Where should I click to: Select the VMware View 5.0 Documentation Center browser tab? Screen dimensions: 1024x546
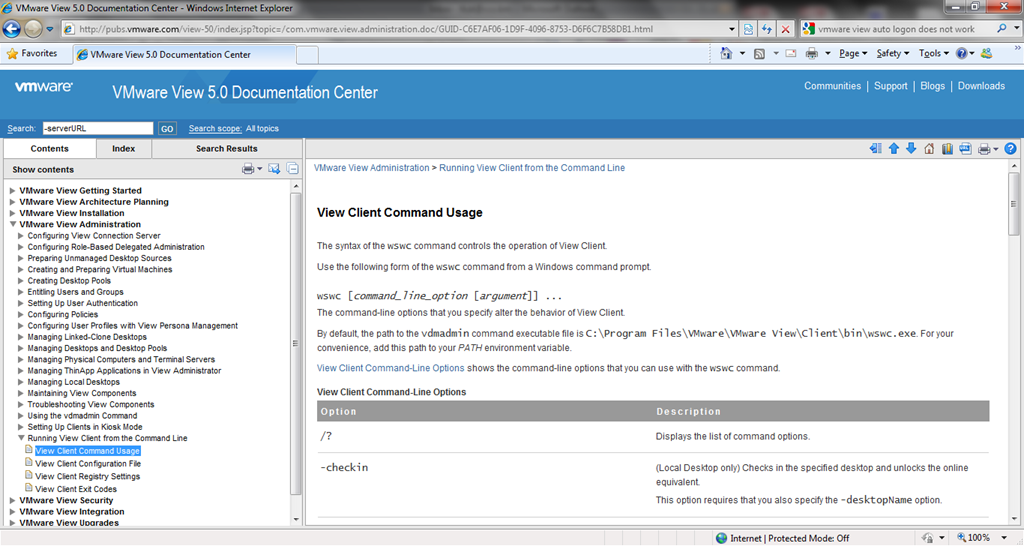[183, 55]
